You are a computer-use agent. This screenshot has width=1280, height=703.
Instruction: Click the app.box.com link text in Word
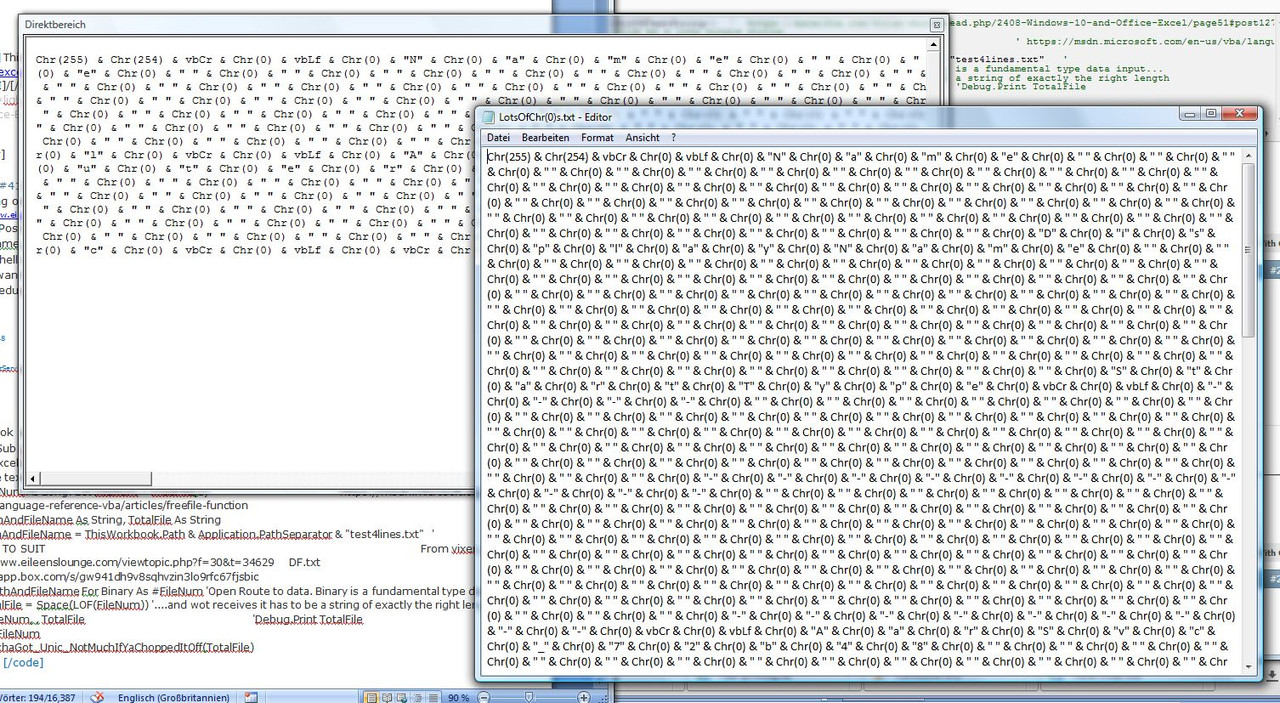point(129,576)
